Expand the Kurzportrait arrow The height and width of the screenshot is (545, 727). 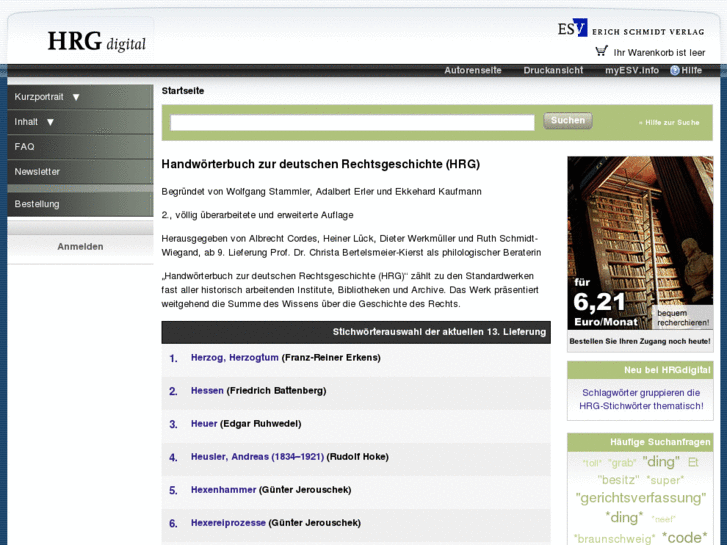pyautogui.click(x=76, y=97)
